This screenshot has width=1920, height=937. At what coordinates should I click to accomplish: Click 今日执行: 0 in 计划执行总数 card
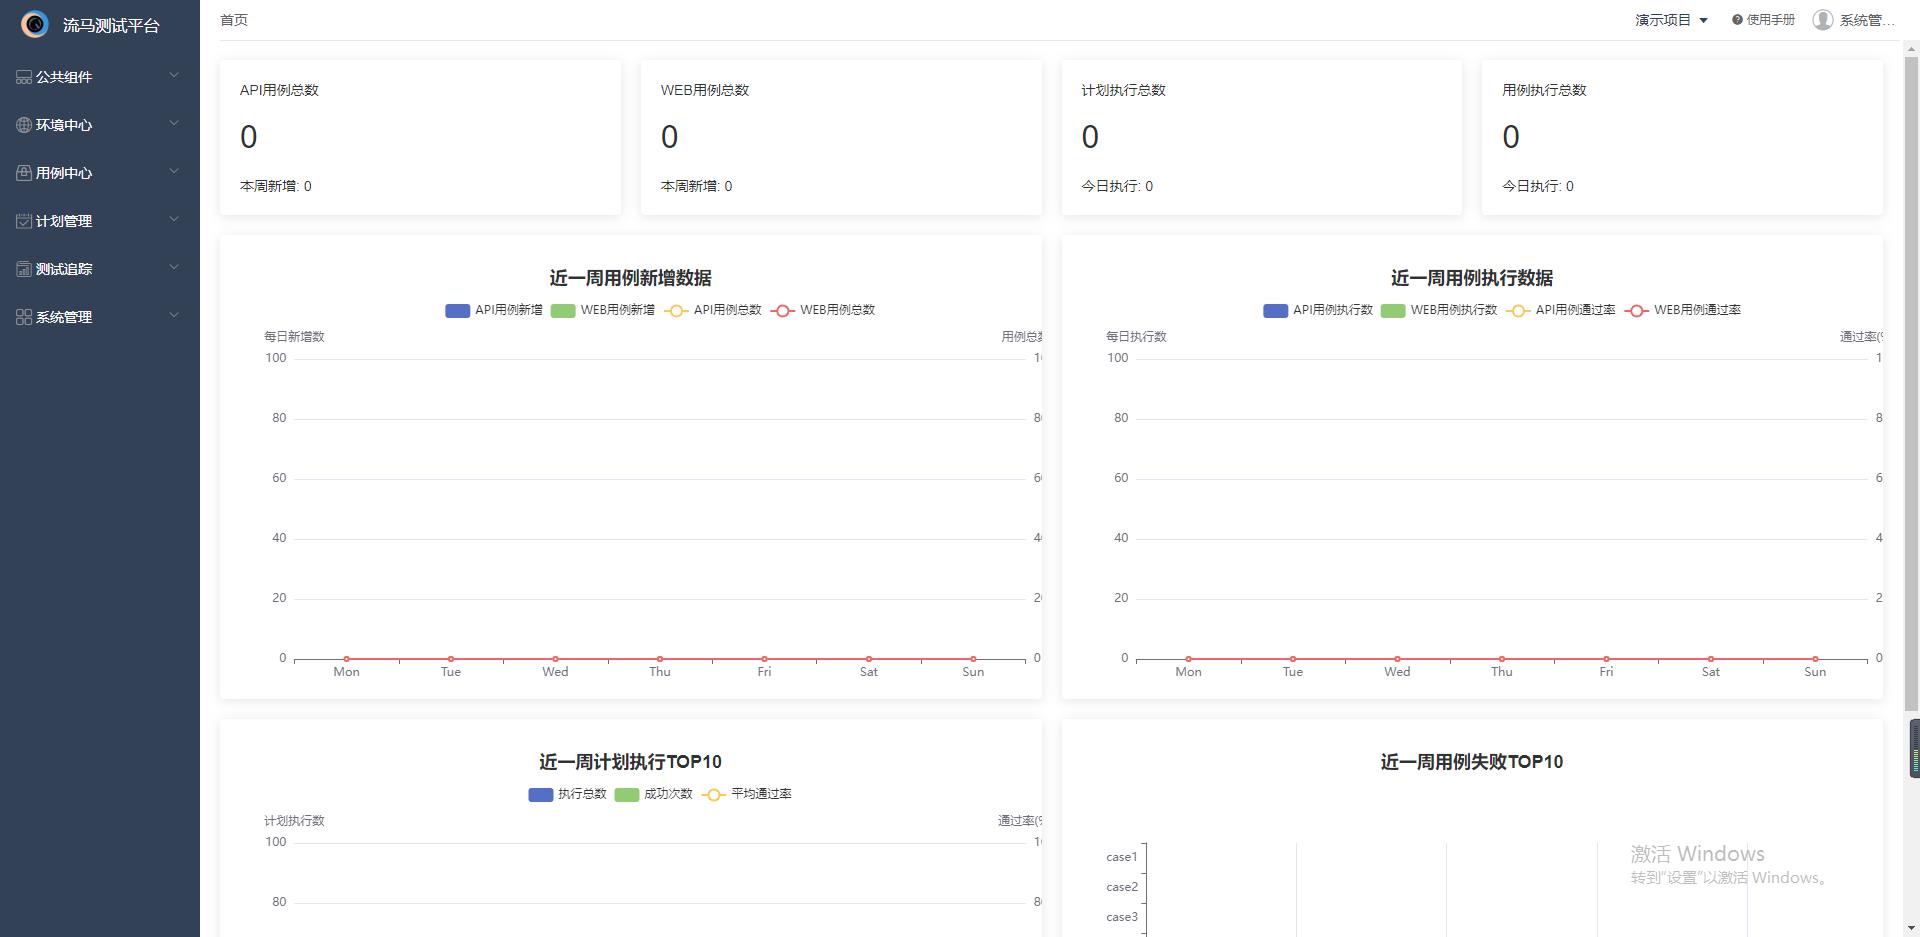(x=1117, y=186)
